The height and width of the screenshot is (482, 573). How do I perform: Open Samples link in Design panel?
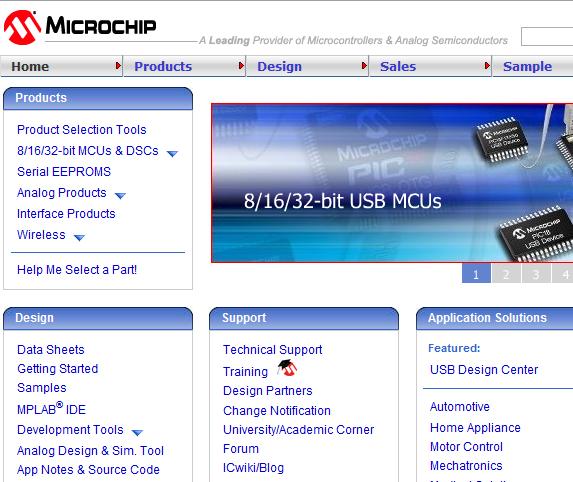click(42, 388)
